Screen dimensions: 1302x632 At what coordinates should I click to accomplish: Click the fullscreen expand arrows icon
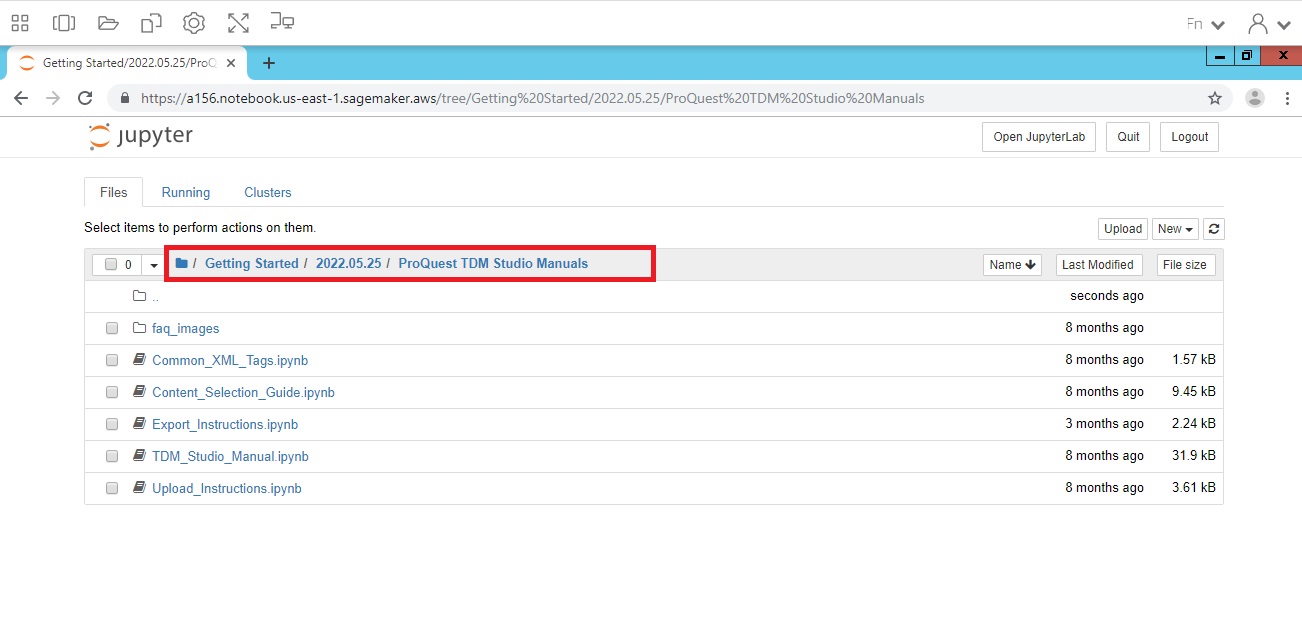(238, 23)
